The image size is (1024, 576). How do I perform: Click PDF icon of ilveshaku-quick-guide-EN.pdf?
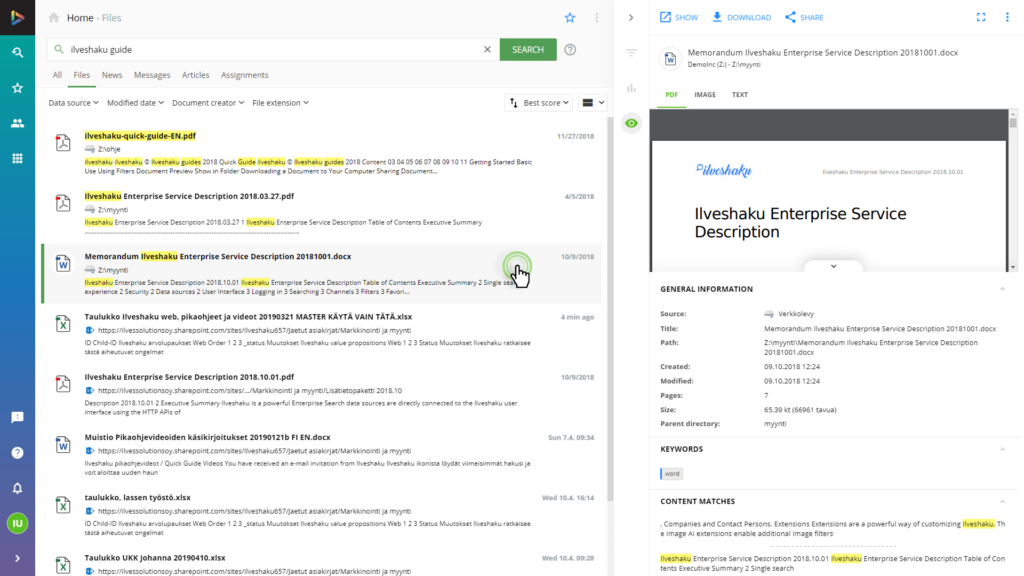coord(63,142)
